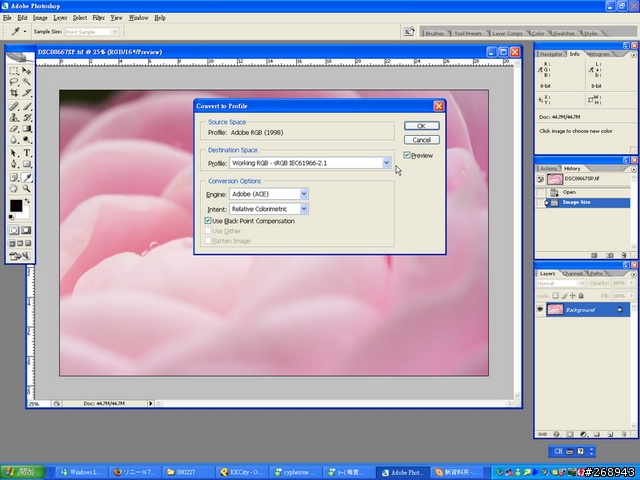Open the File menu

[7, 18]
